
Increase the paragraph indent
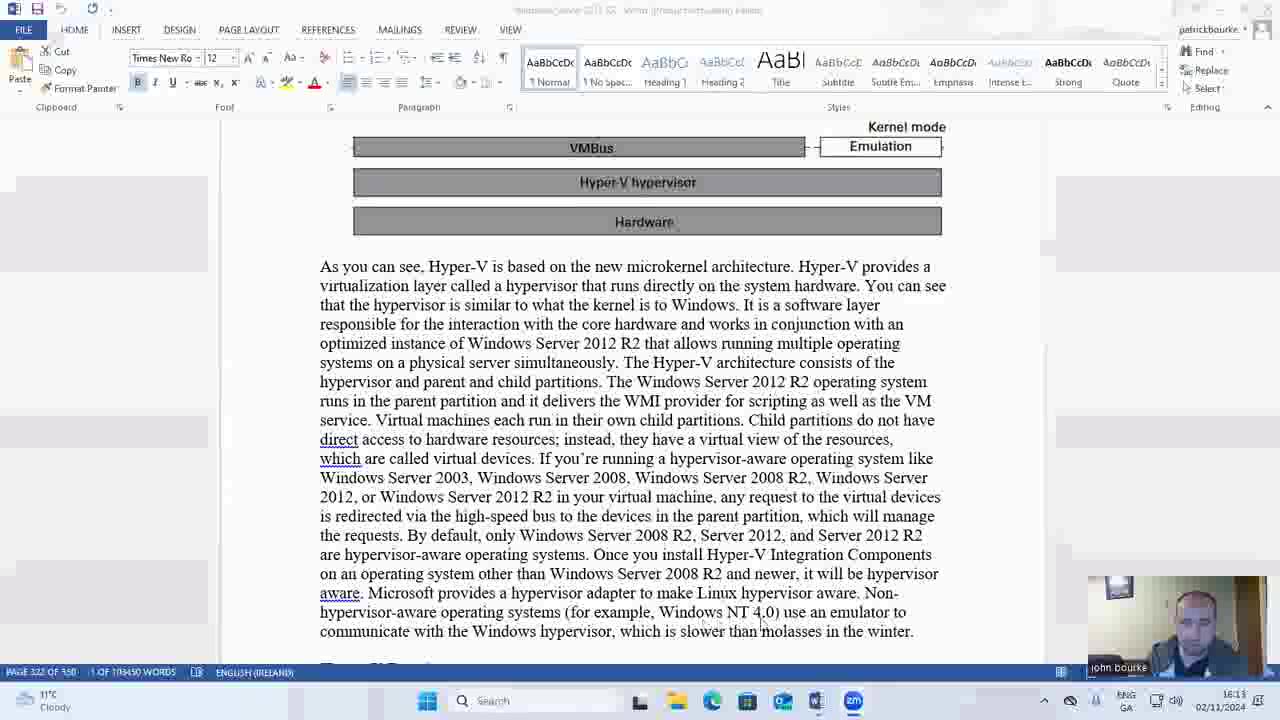click(454, 57)
